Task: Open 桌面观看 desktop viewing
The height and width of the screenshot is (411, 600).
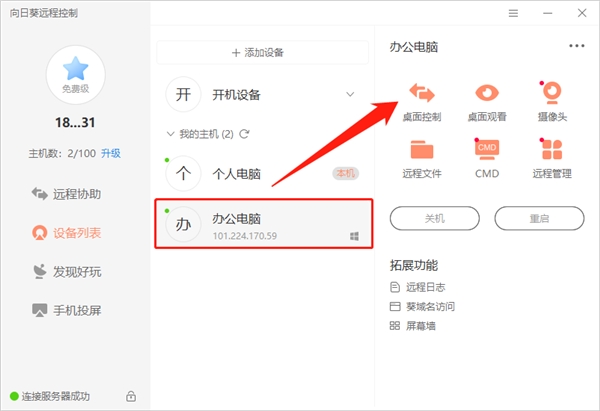Action: click(x=487, y=101)
